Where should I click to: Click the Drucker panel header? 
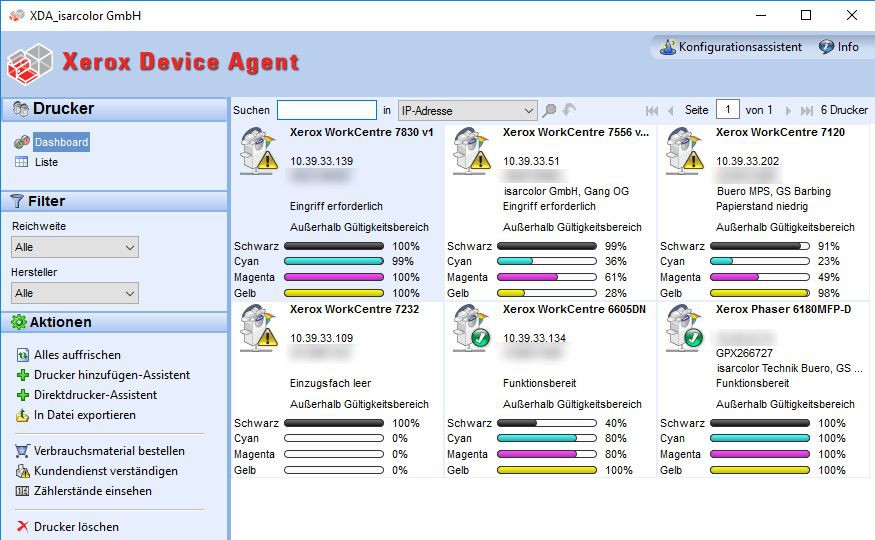[x=114, y=109]
